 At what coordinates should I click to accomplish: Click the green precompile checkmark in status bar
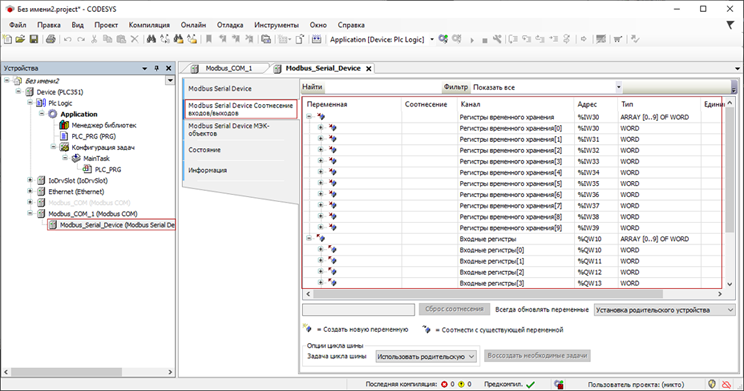pyautogui.click(x=530, y=384)
